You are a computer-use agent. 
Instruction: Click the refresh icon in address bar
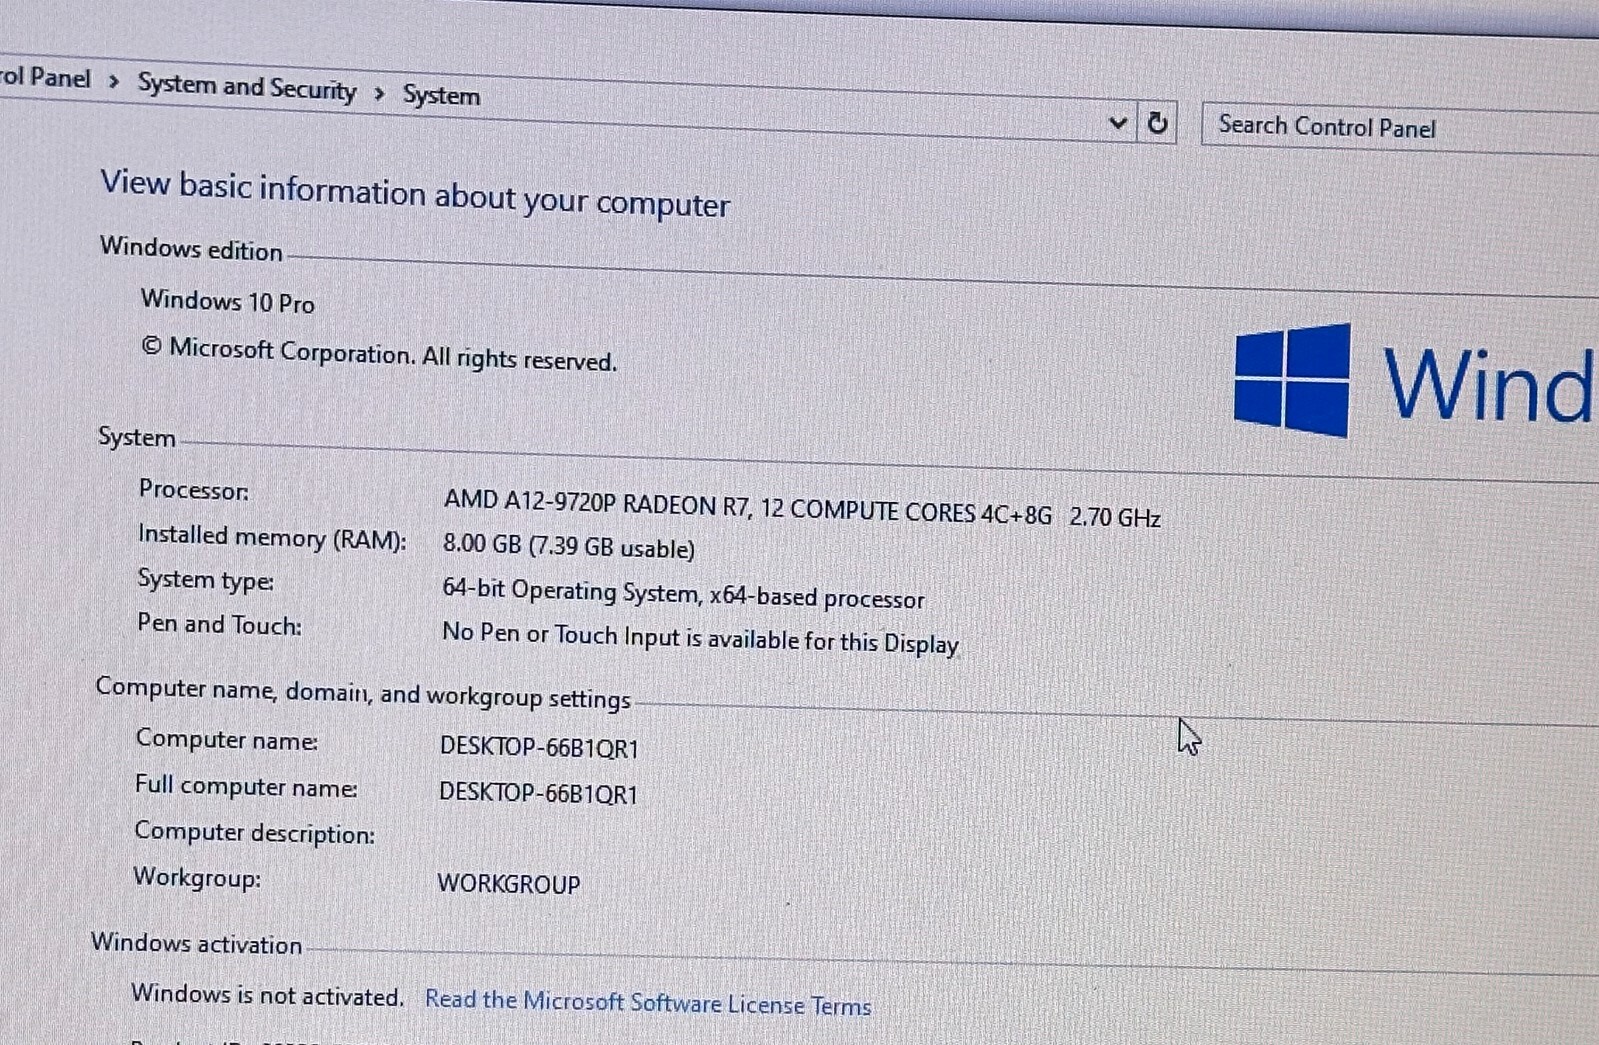point(1157,123)
